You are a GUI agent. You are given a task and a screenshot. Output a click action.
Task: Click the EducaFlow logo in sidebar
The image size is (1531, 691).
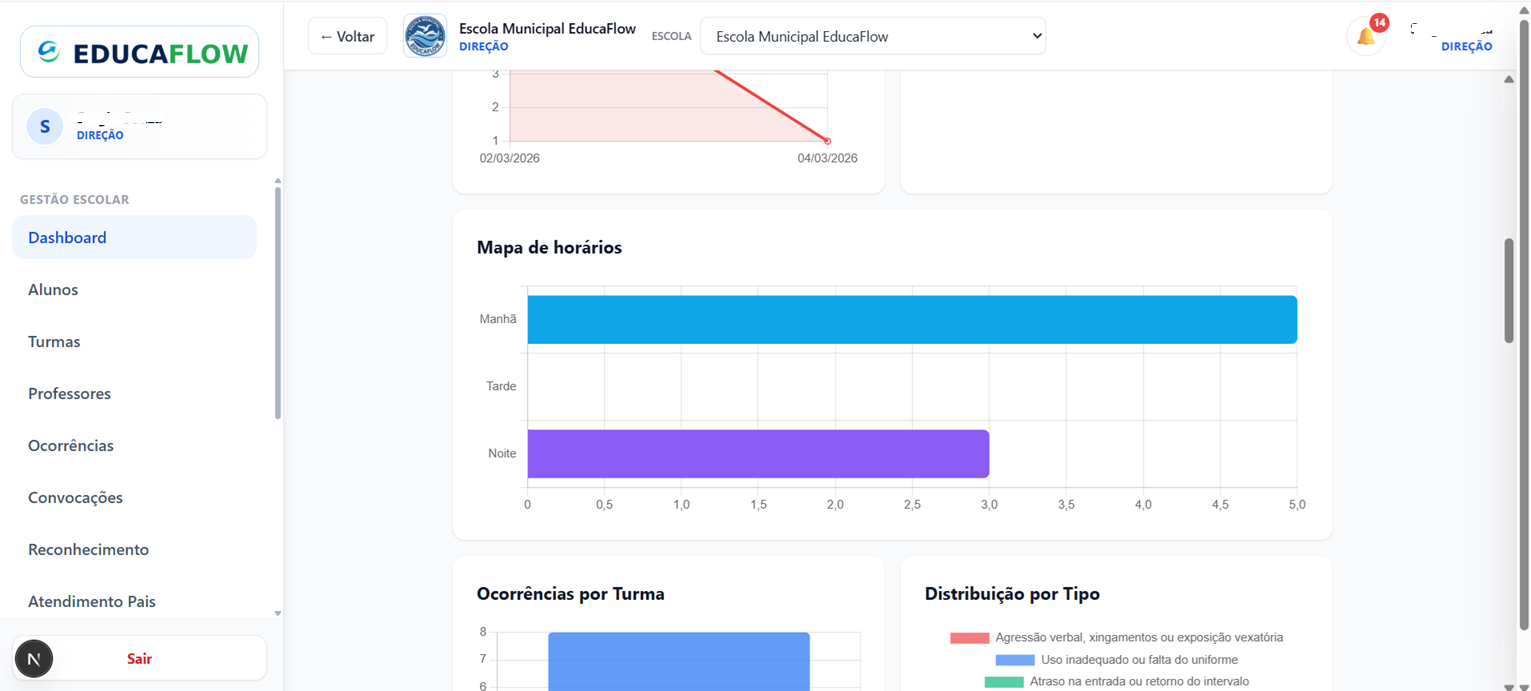140,52
